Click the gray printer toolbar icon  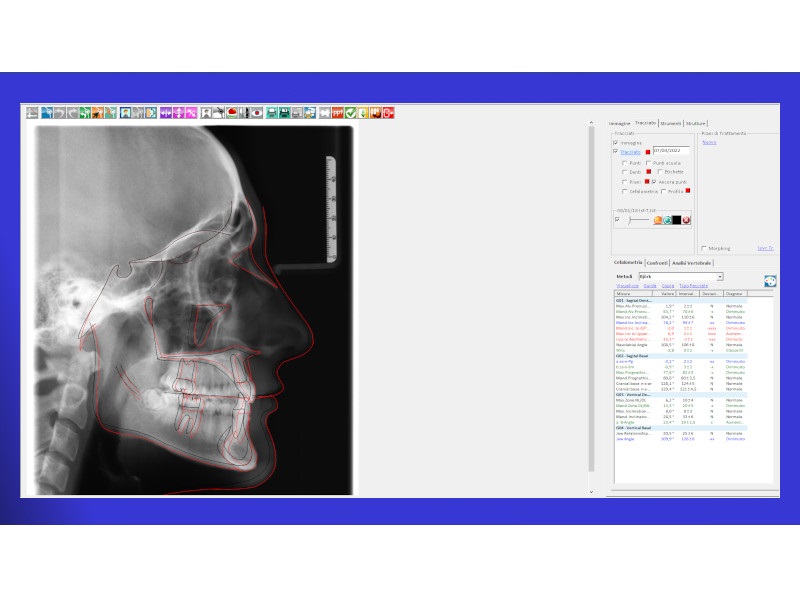(297, 113)
